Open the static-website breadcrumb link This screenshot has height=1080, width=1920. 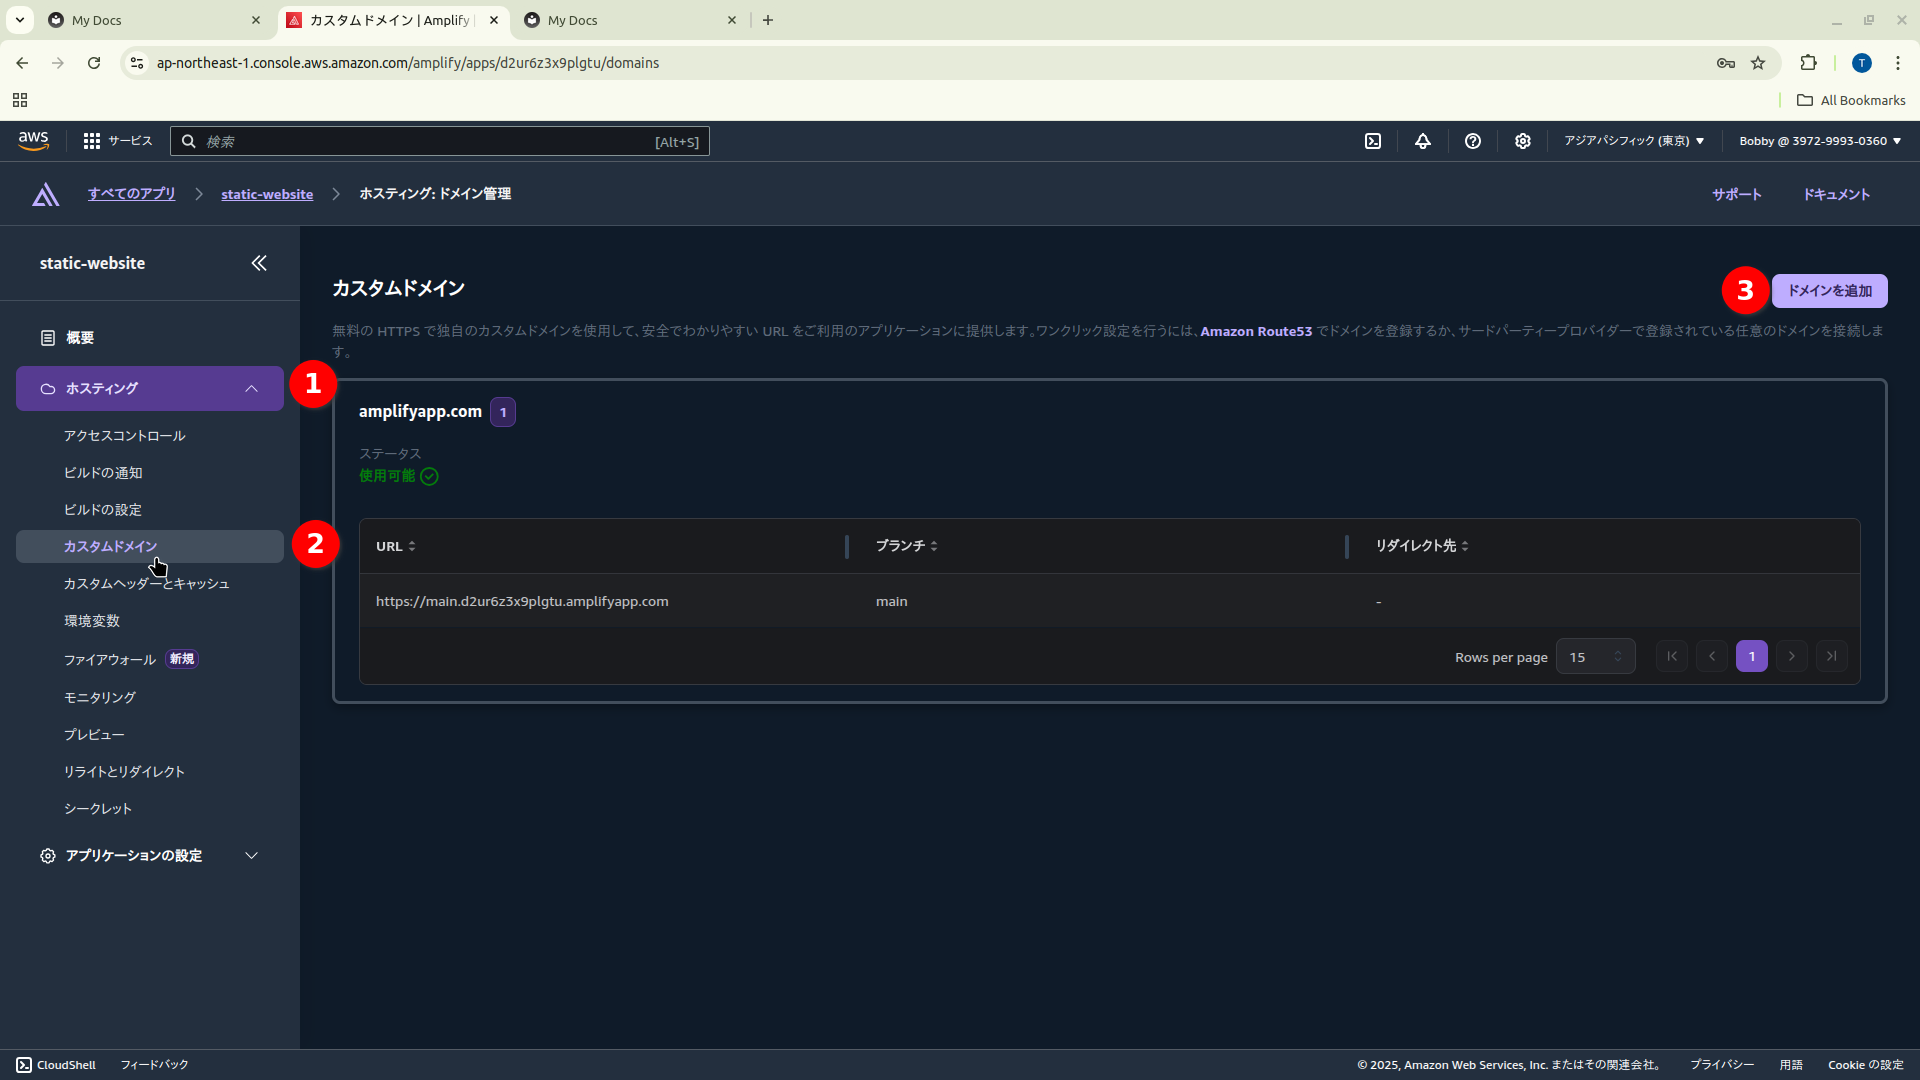[266, 194]
